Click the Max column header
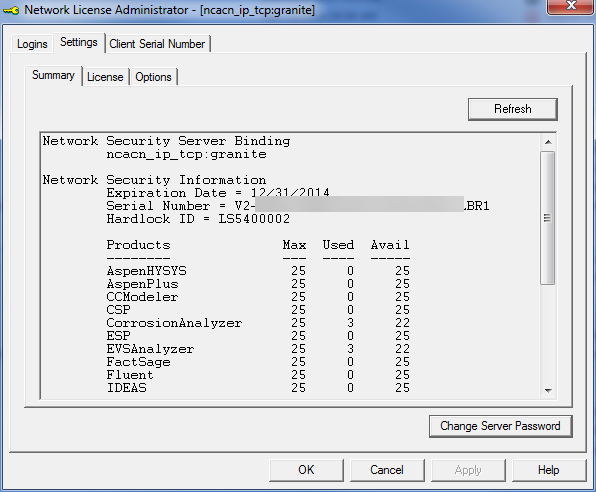596x492 pixels. [295, 245]
